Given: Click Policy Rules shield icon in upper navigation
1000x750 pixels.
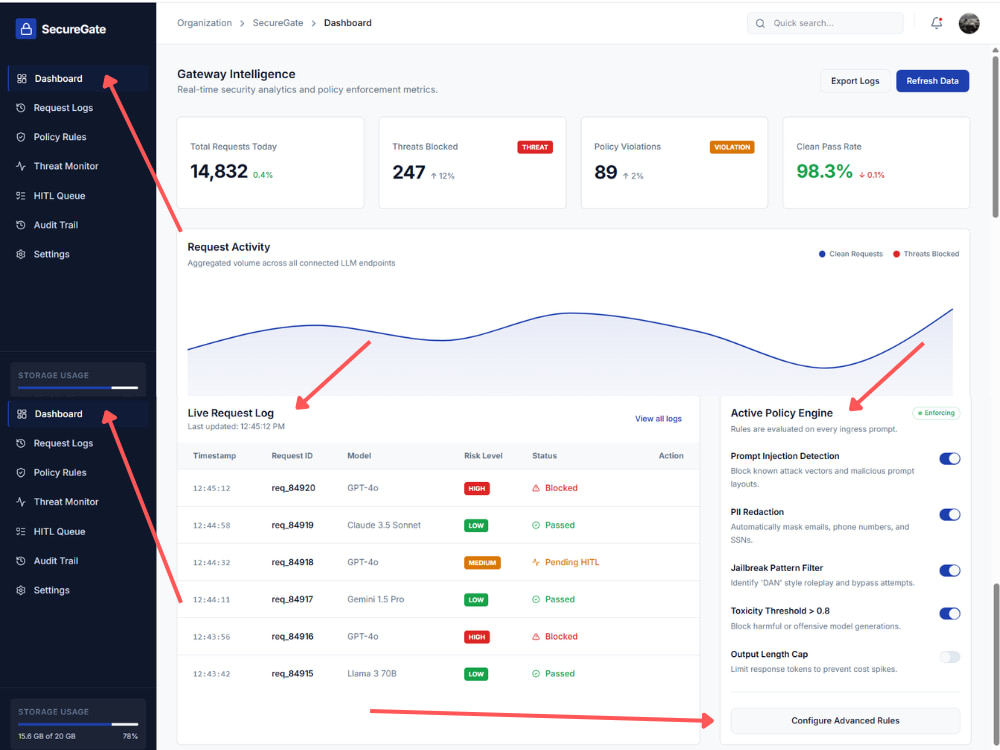Looking at the screenshot, I should 20,137.
